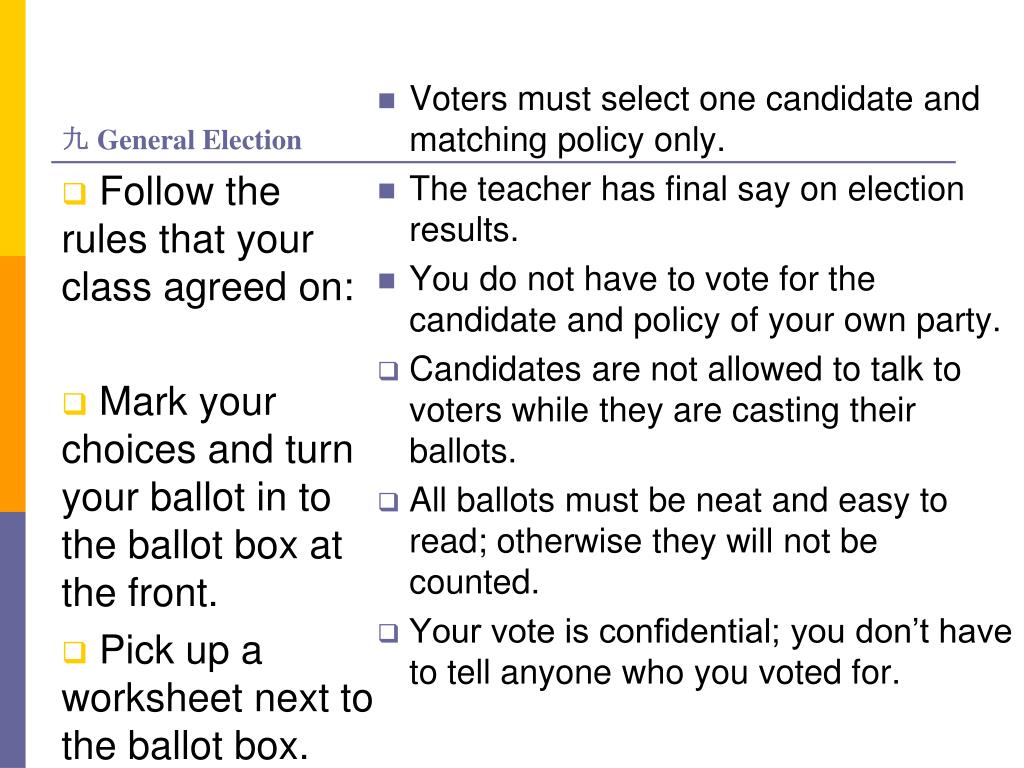Select the hollow bullet beside "All ballots must"
This screenshot has height=768, width=1024.
(388, 503)
